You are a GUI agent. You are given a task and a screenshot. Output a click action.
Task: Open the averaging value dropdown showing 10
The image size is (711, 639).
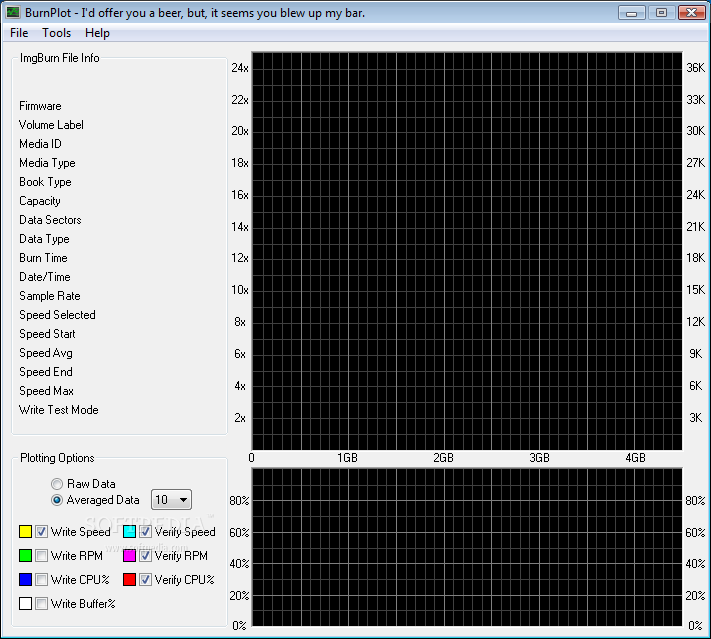point(171,500)
